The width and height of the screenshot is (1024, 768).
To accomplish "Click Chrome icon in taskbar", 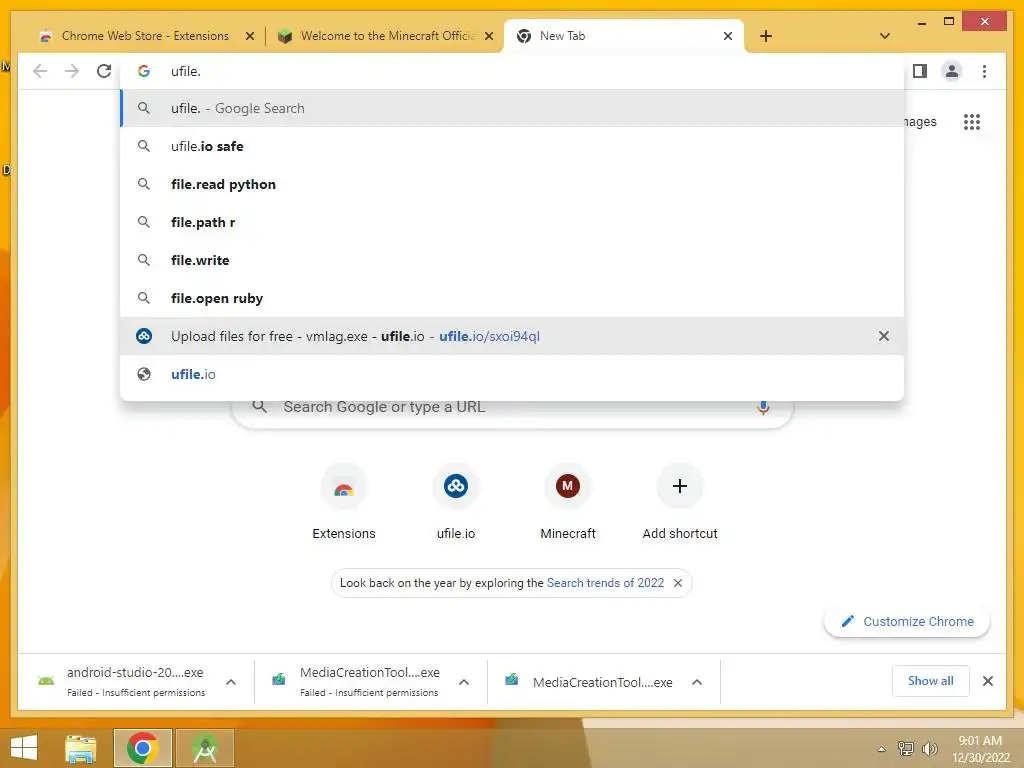I will coord(143,748).
